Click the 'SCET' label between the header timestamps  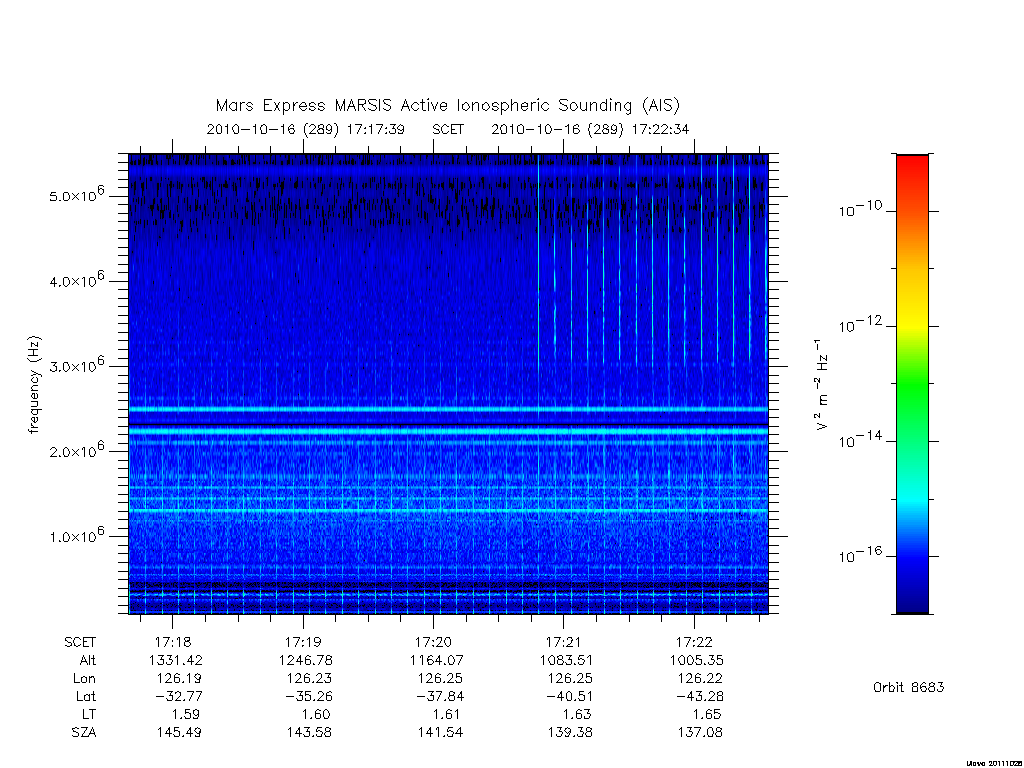pos(448,129)
